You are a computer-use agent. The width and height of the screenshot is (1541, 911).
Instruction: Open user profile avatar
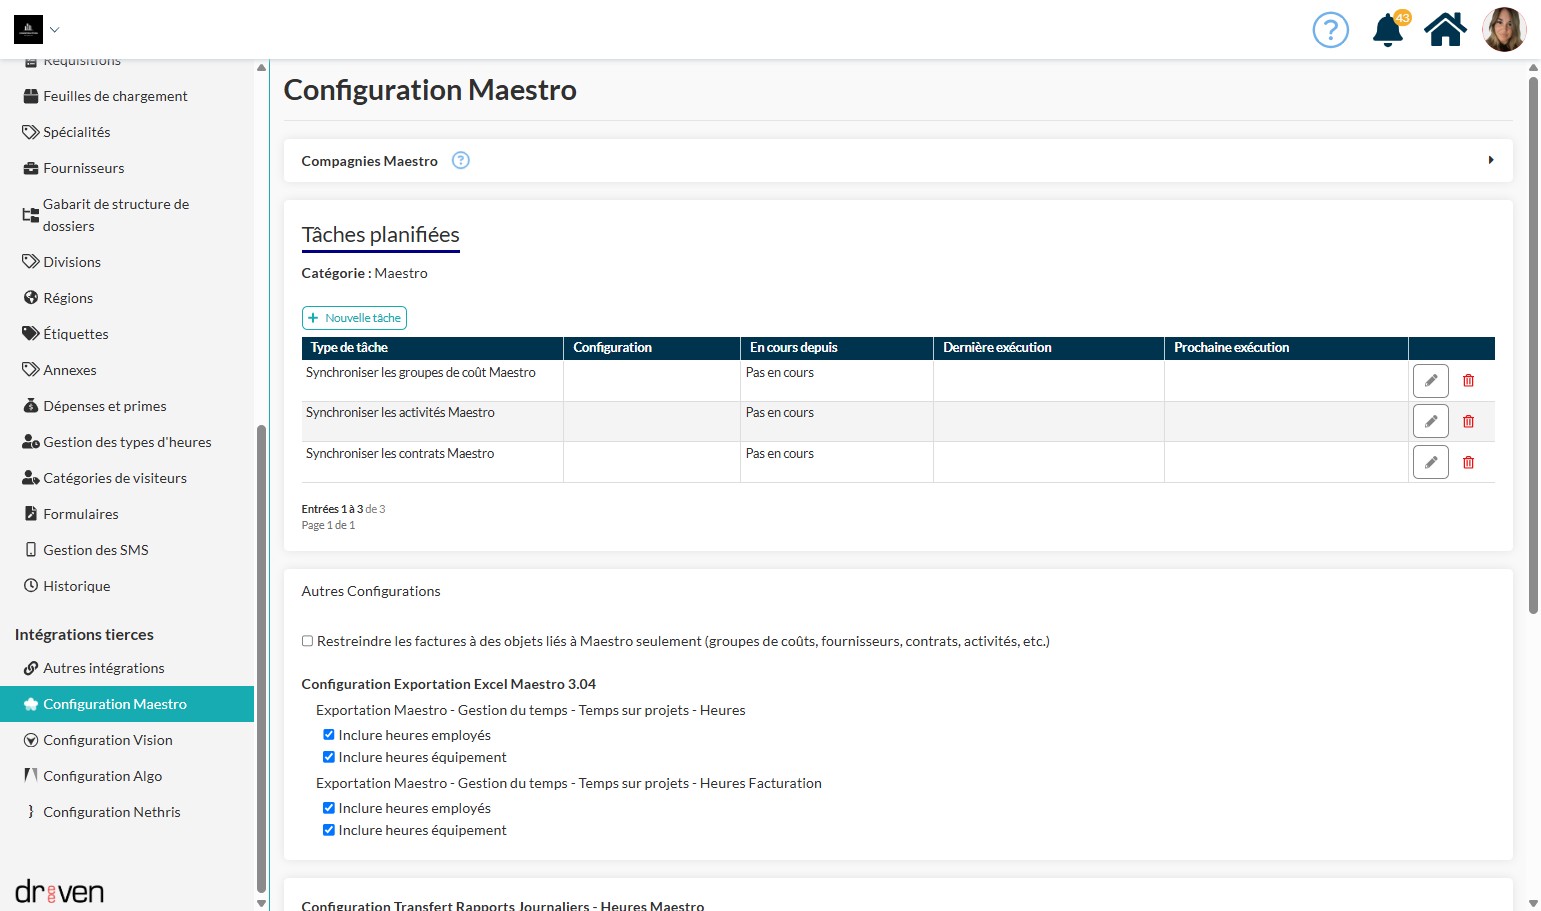click(1504, 30)
